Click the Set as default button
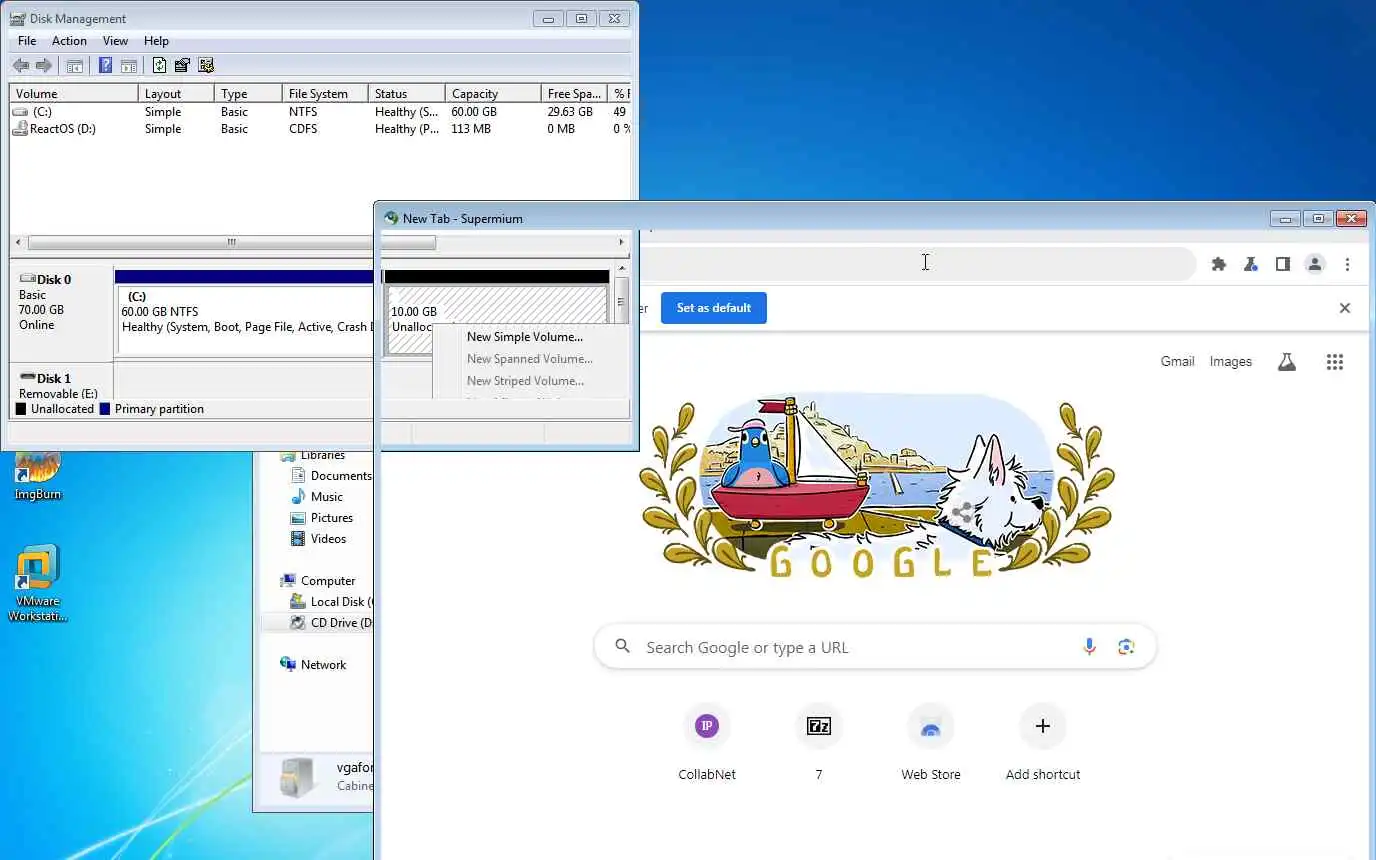Screen dimensions: 1376x860 tap(714, 308)
